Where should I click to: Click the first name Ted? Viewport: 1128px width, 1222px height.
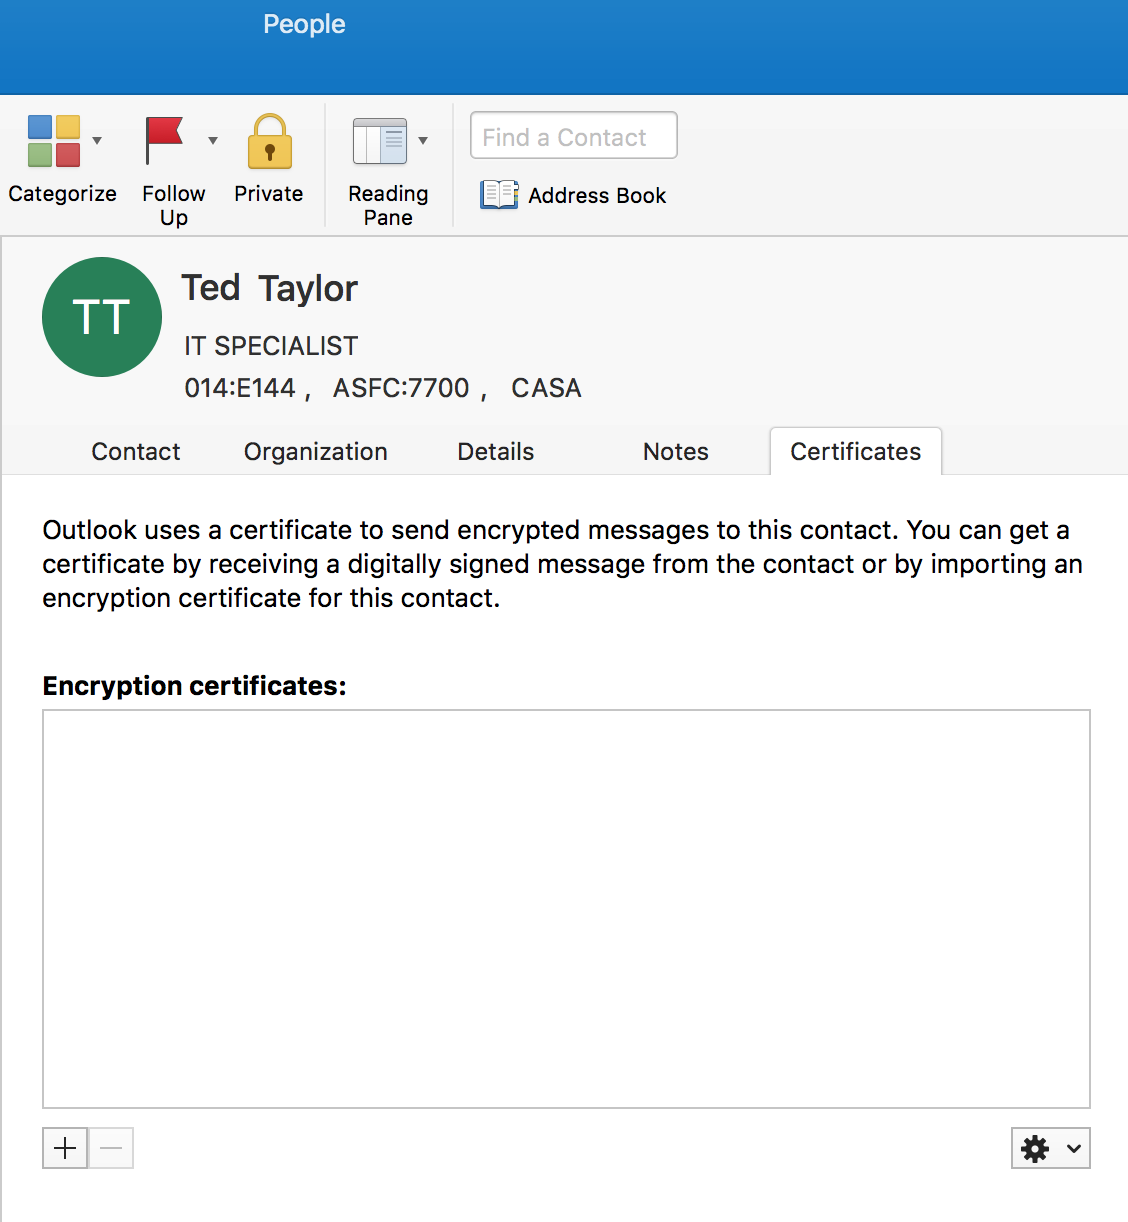[211, 288]
